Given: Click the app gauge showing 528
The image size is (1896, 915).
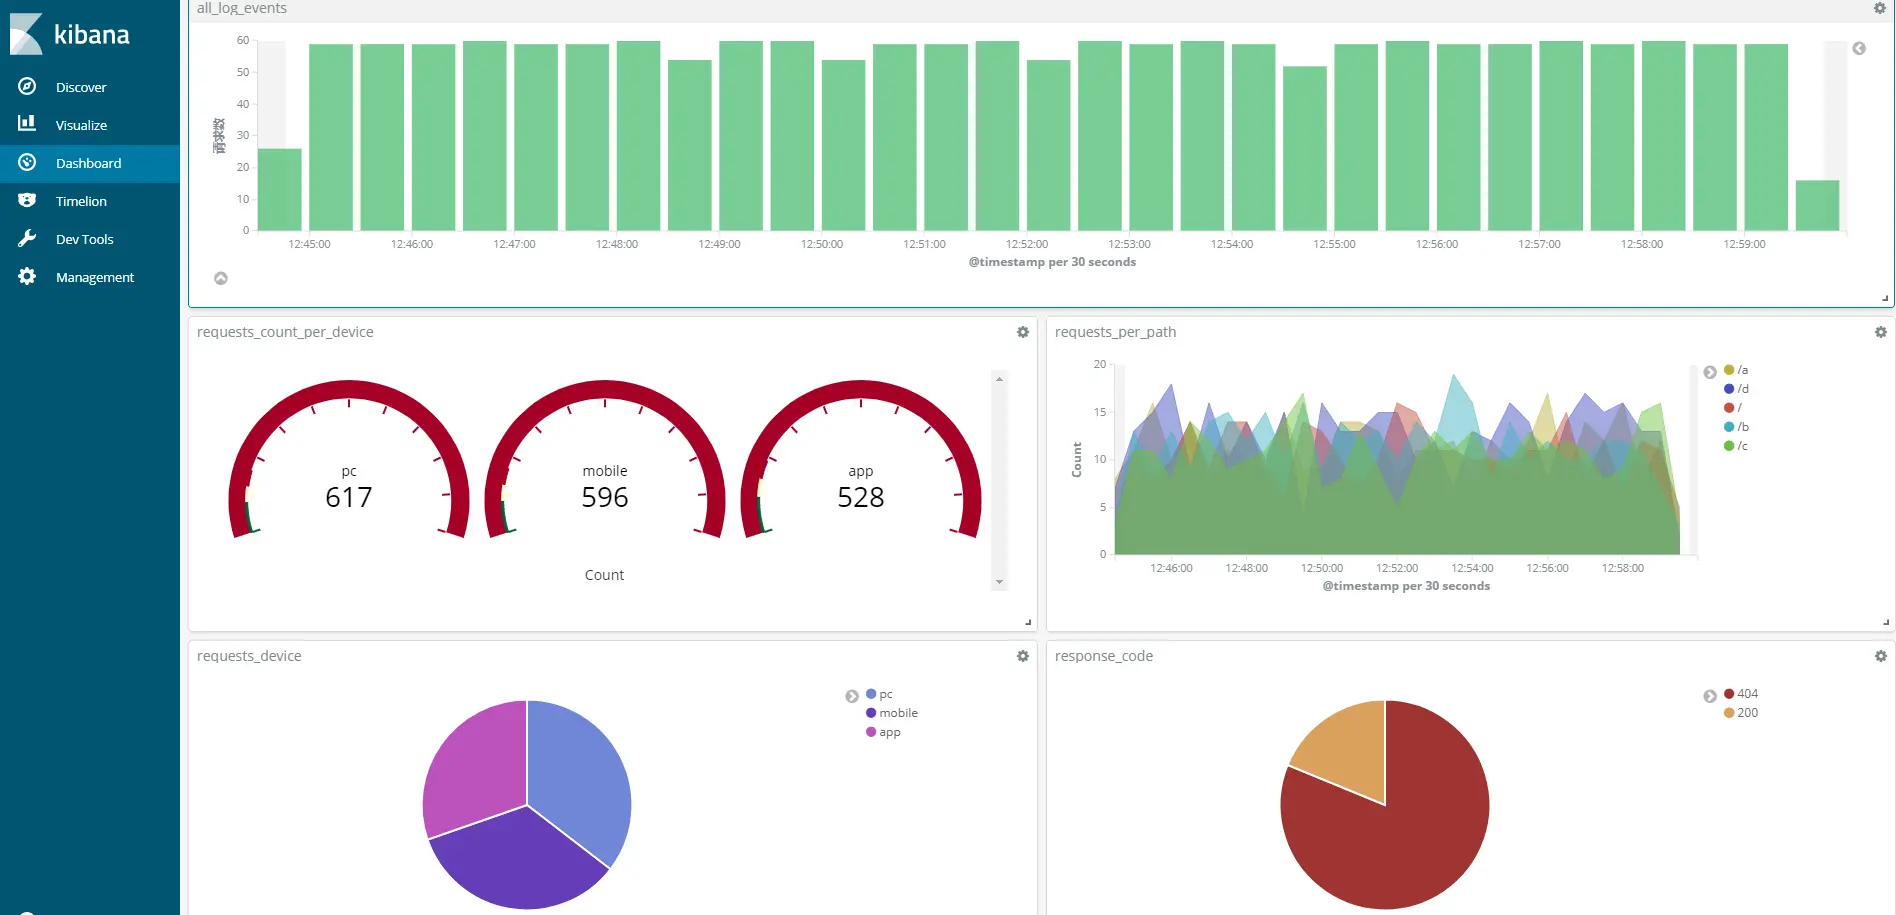Looking at the screenshot, I should (x=861, y=460).
